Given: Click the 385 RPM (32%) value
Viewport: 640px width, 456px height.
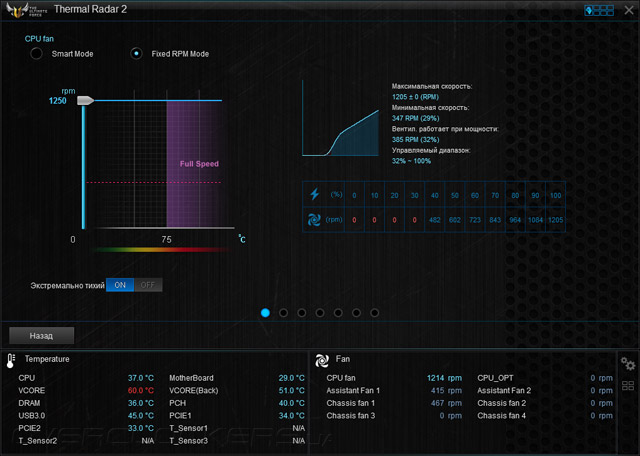Looking at the screenshot, I should tap(416, 139).
